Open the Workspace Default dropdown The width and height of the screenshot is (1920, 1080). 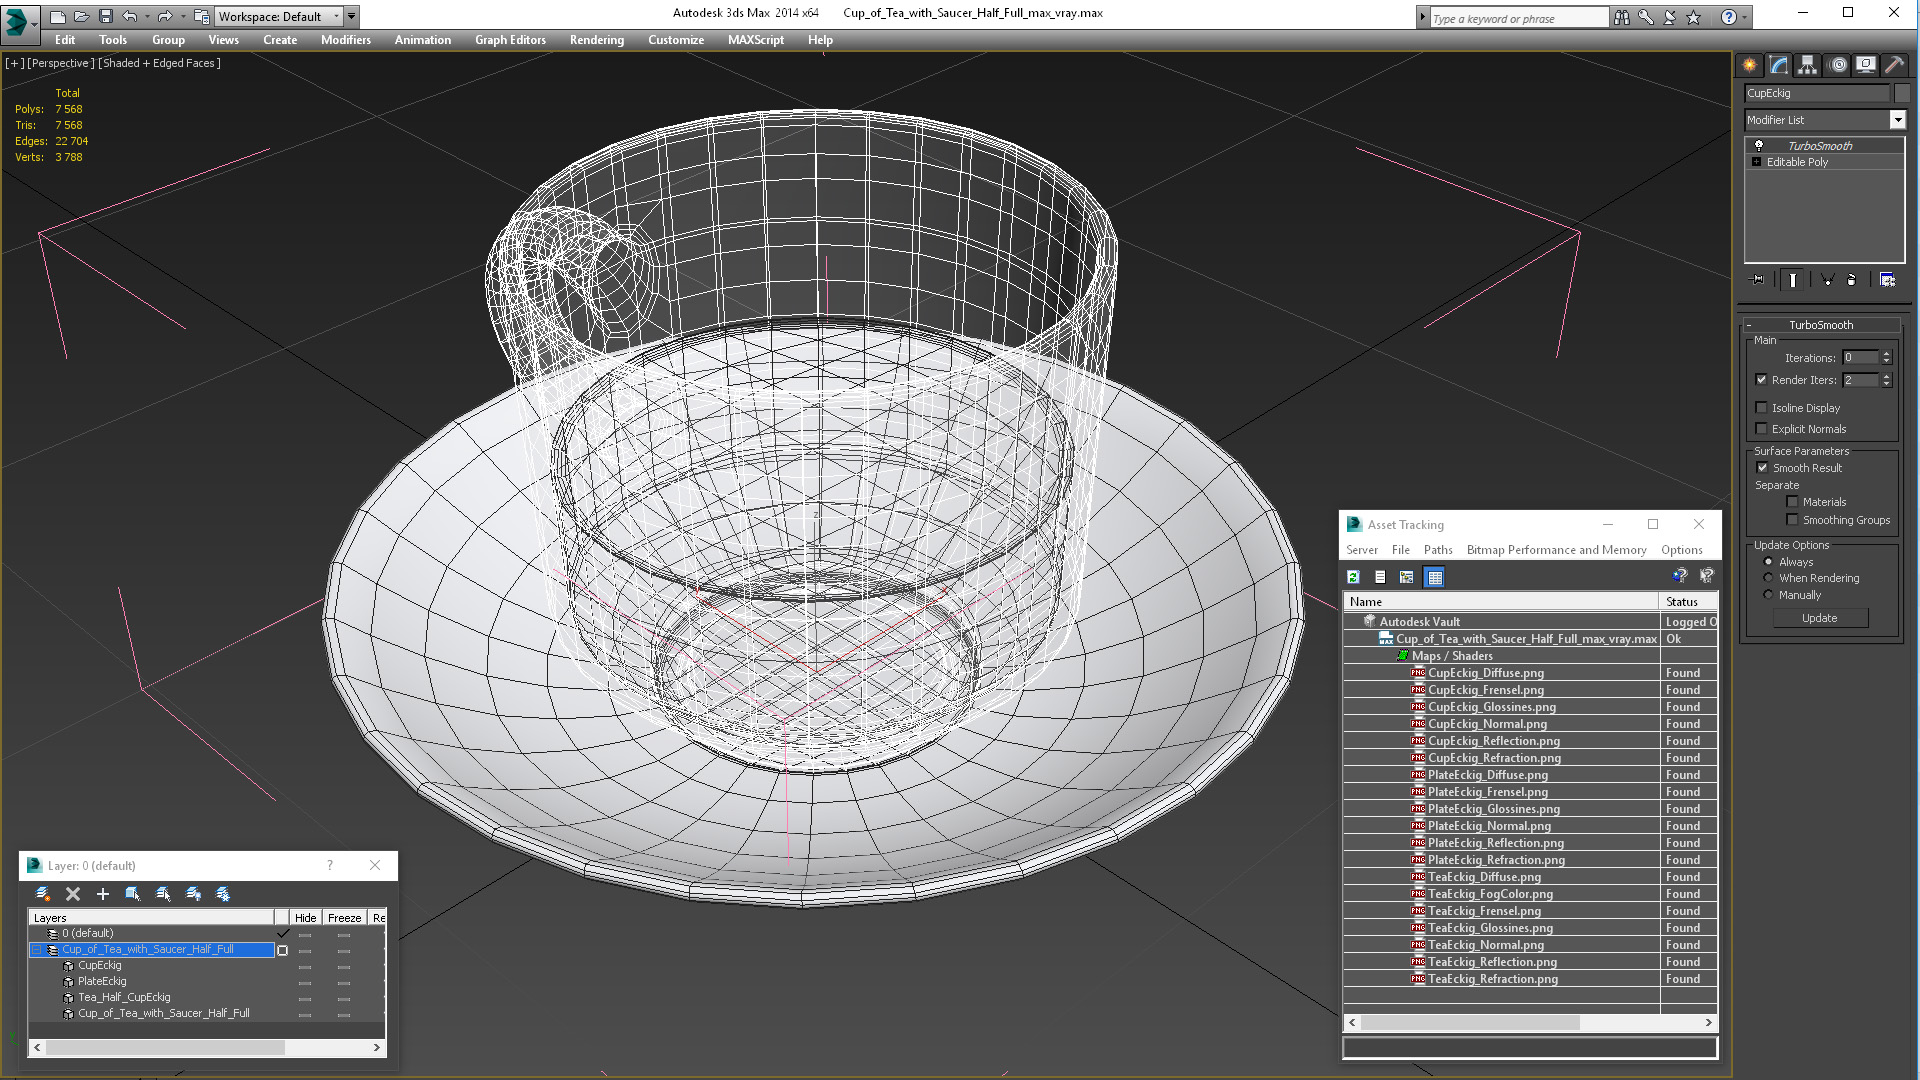[336, 16]
